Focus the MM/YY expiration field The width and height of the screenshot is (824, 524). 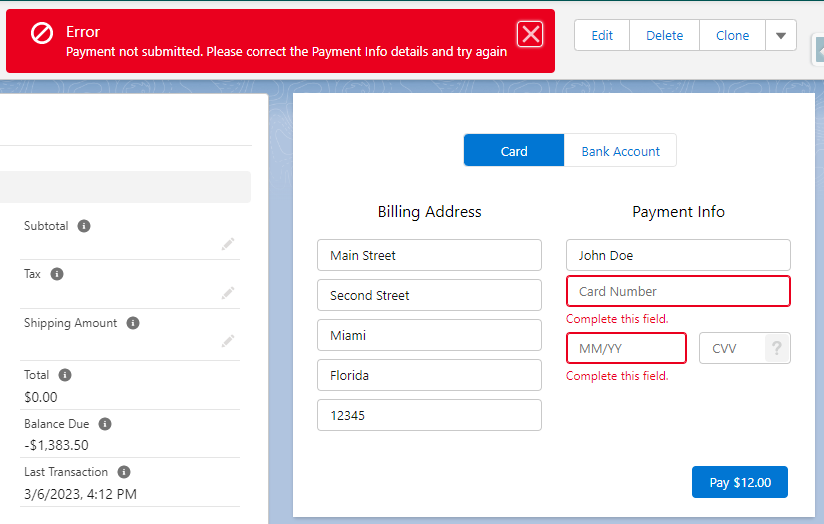click(x=626, y=348)
